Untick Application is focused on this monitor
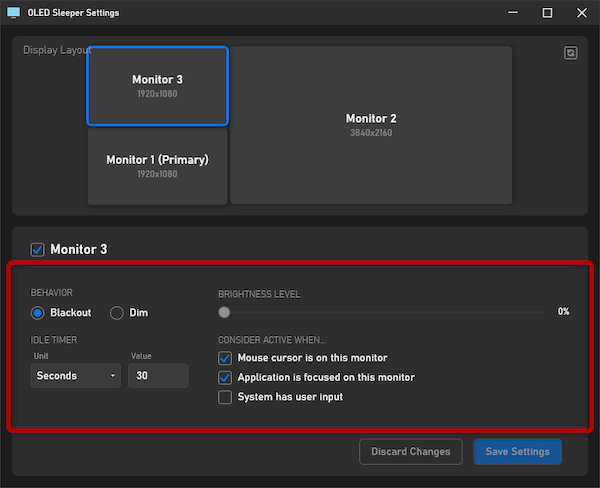This screenshot has height=488, width=600. pyautogui.click(x=225, y=378)
